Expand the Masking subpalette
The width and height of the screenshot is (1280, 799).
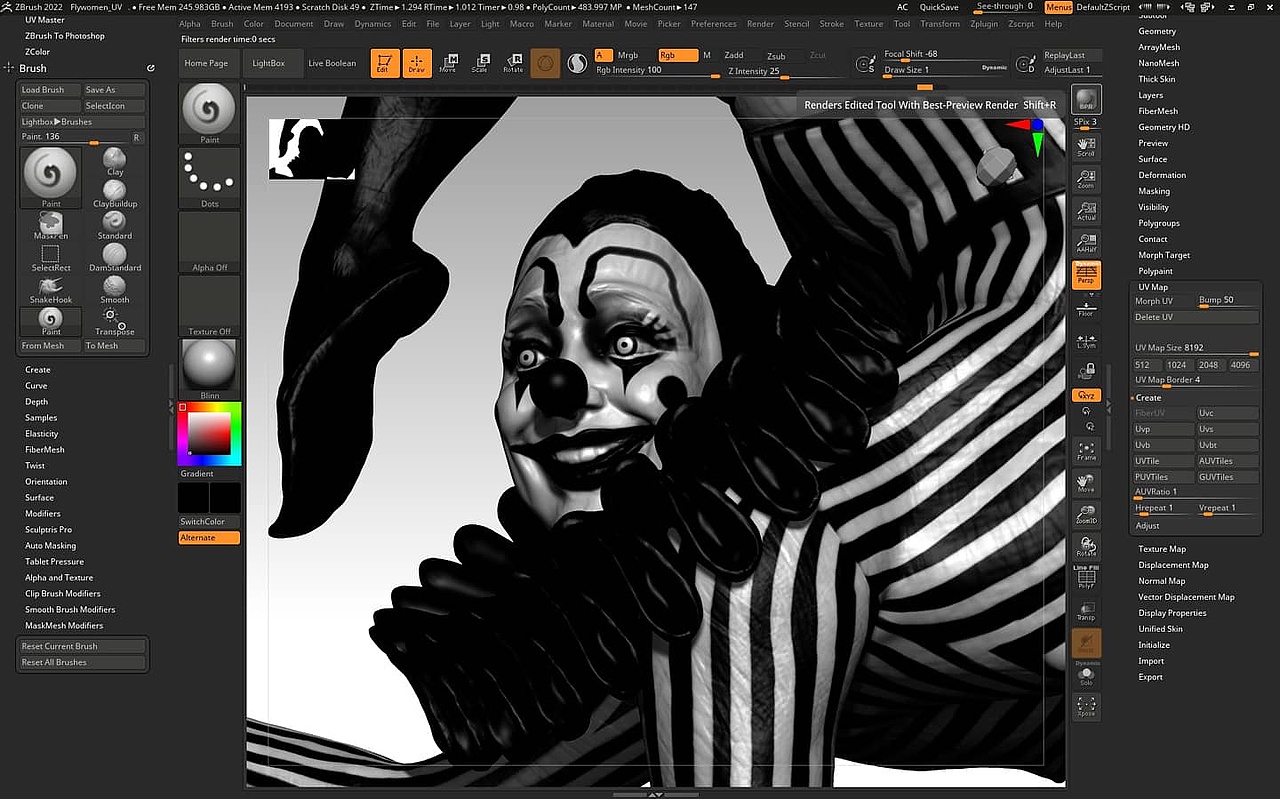click(1153, 191)
